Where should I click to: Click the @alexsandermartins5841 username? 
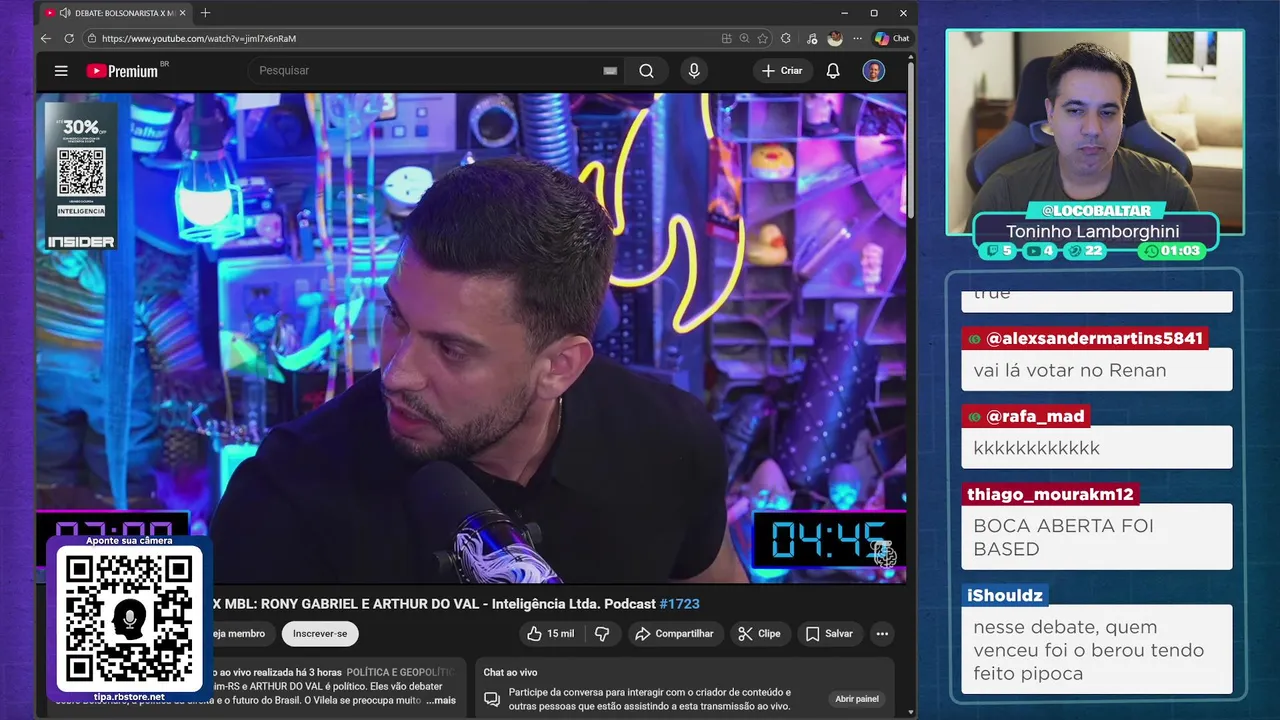1094,338
